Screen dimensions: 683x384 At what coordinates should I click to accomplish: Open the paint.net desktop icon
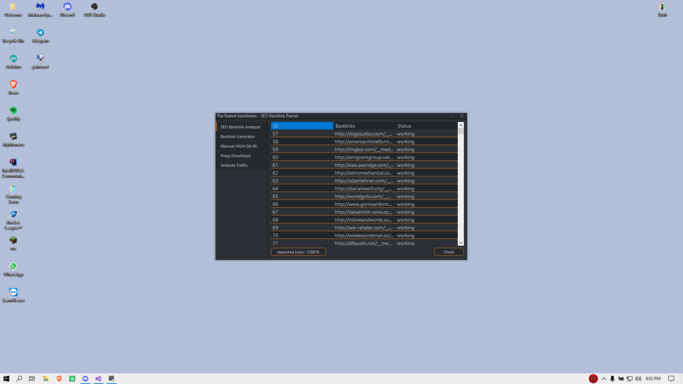pos(40,62)
